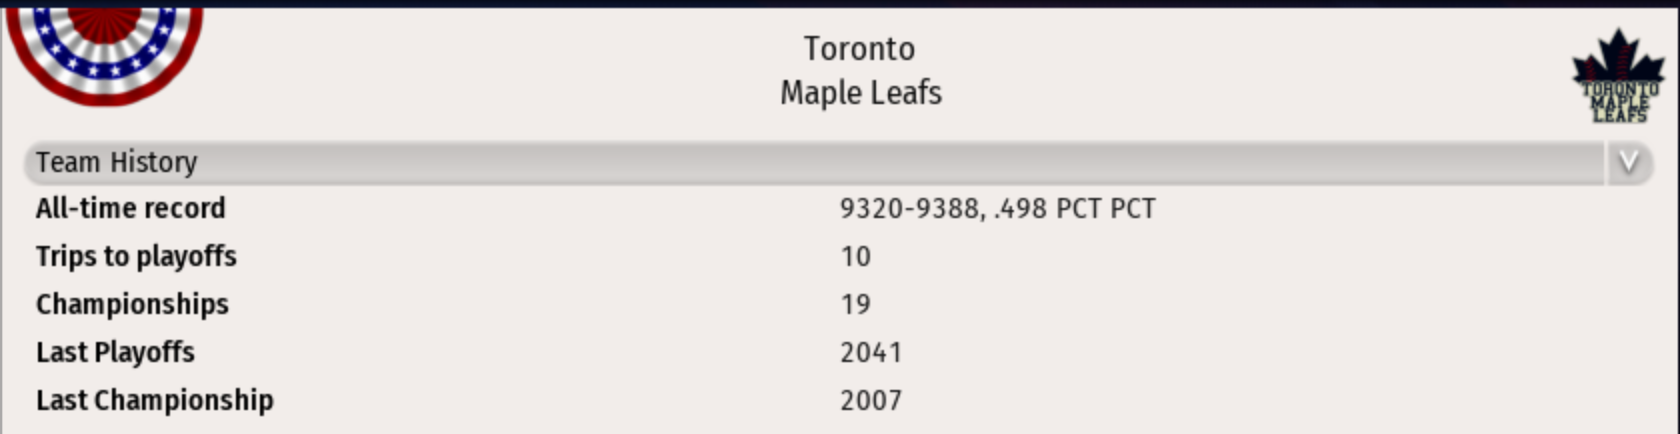This screenshot has width=1680, height=434.
Task: Click the last playoffs year 2041
Action: (871, 352)
